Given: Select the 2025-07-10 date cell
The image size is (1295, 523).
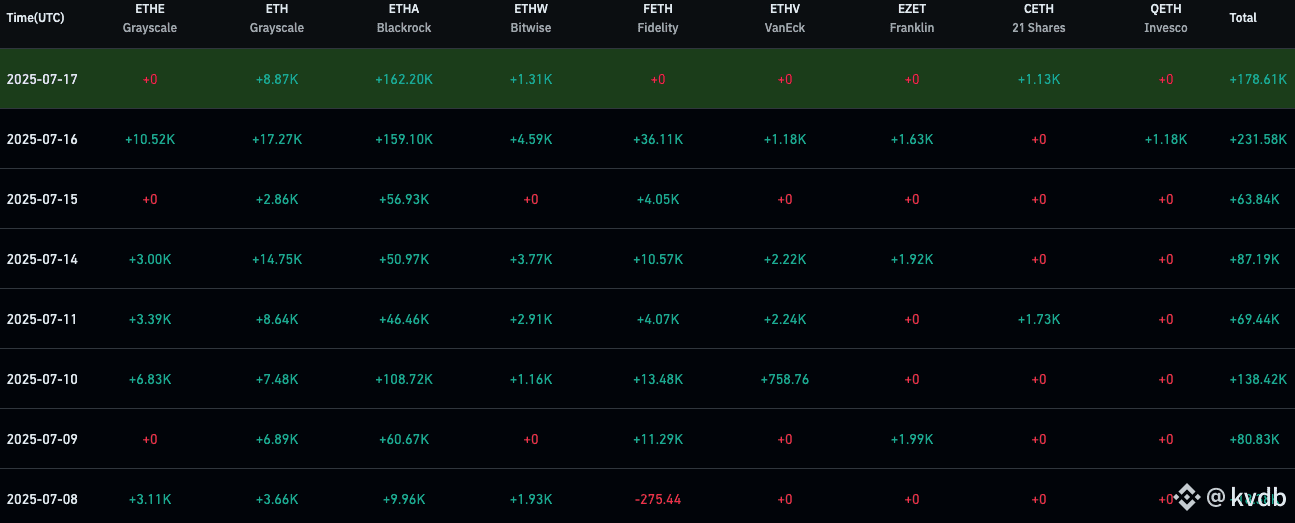Looking at the screenshot, I should pos(42,379).
